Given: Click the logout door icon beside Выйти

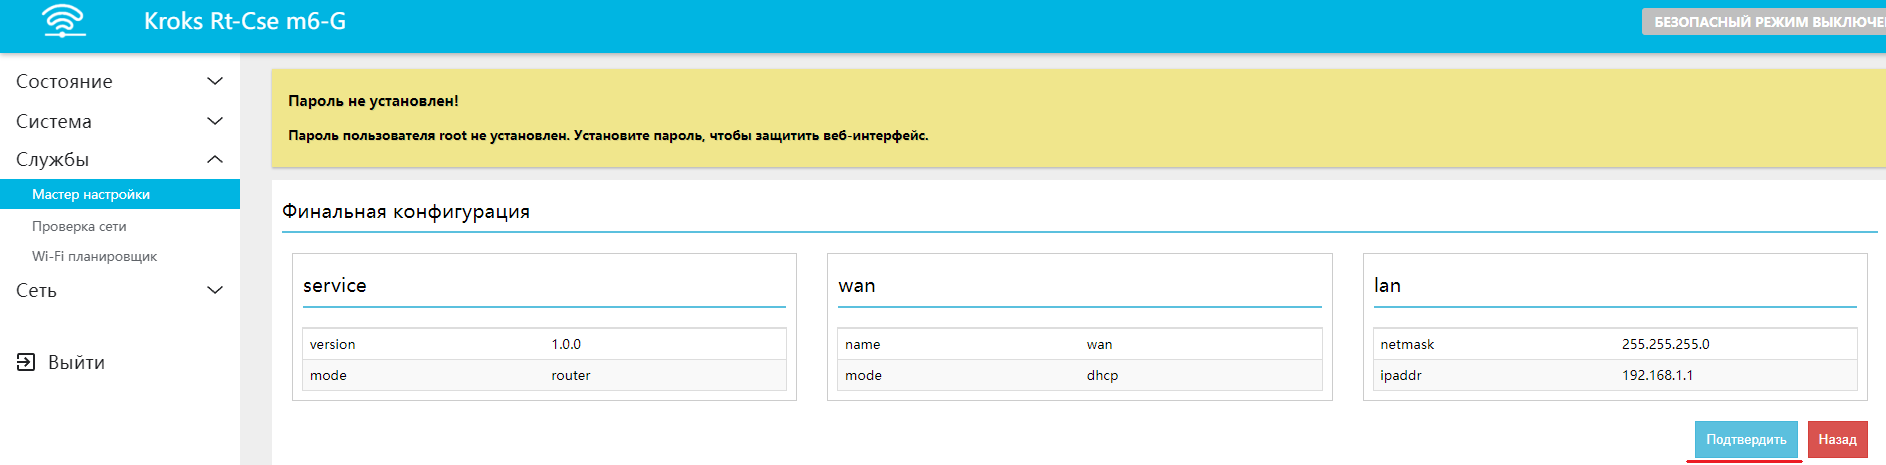Looking at the screenshot, I should [26, 362].
